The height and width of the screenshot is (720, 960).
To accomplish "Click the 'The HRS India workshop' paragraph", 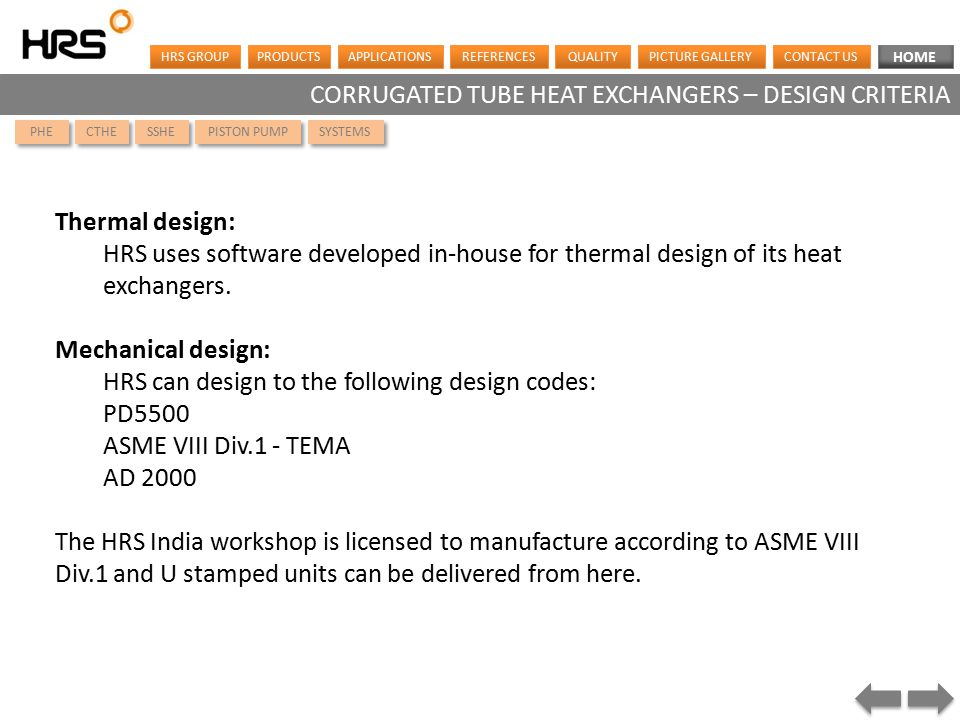I will [x=457, y=558].
